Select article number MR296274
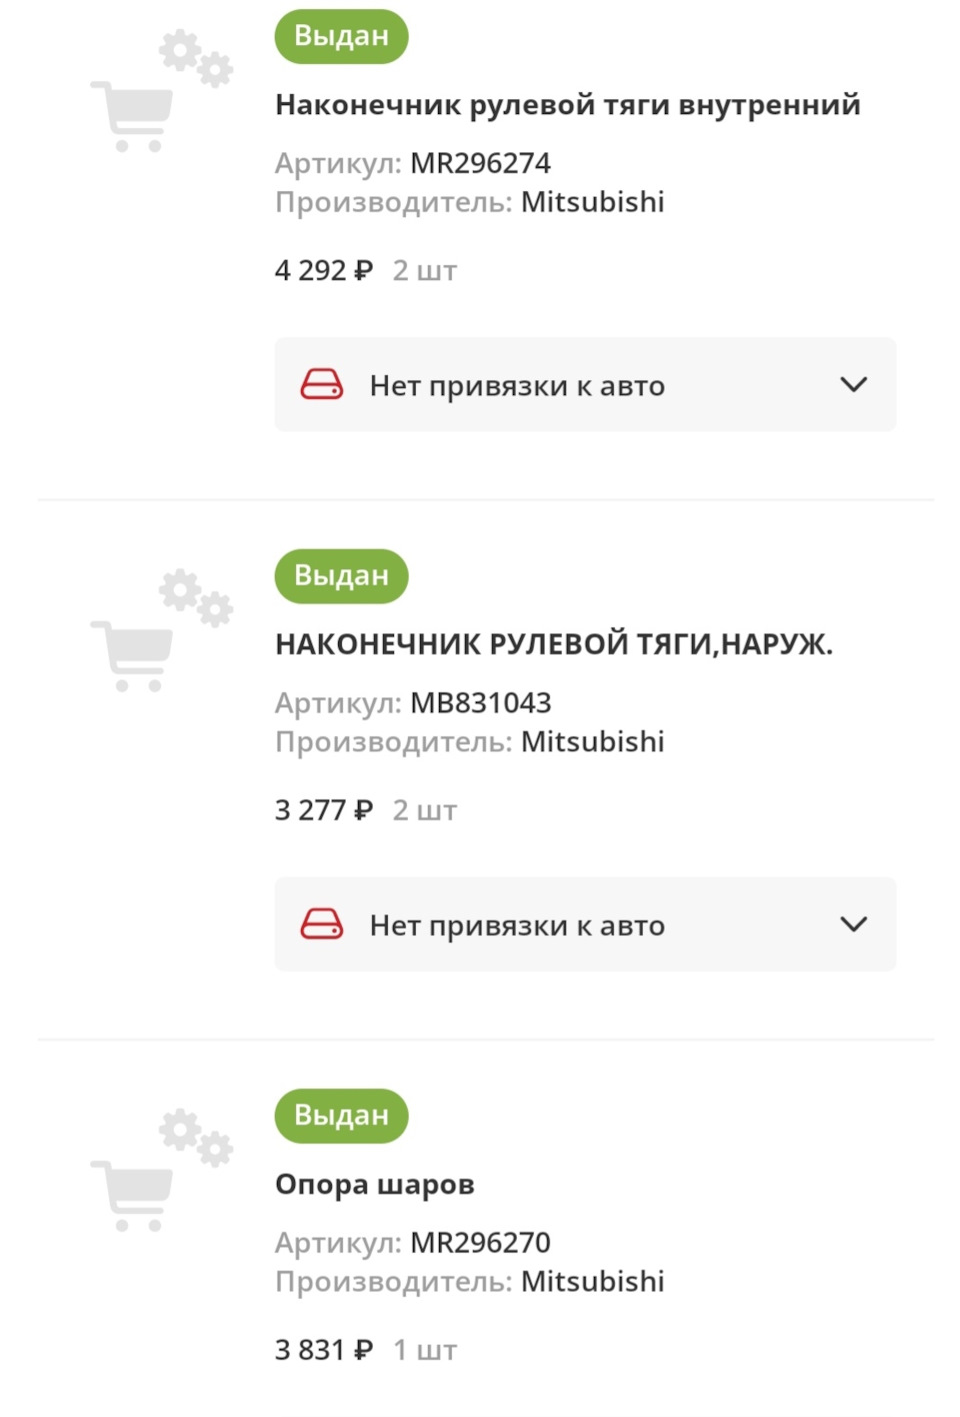Screen dimensions: 960x1417 (x=483, y=162)
